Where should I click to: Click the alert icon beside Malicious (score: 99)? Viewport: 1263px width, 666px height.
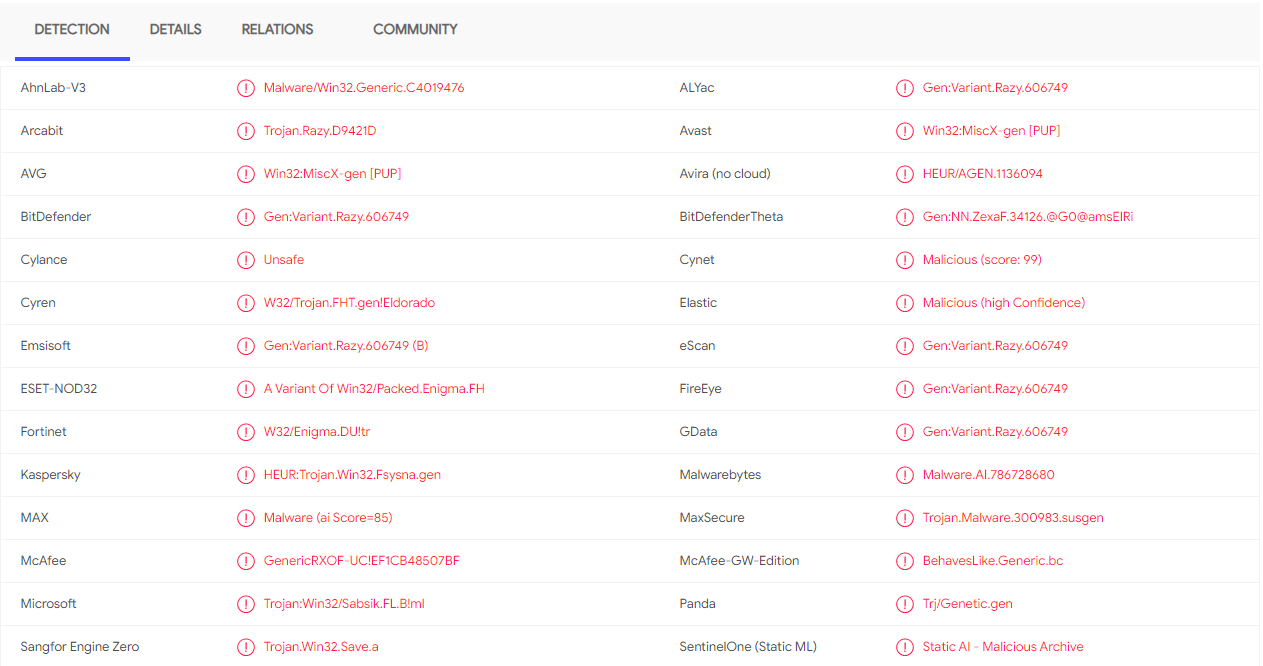tap(905, 260)
